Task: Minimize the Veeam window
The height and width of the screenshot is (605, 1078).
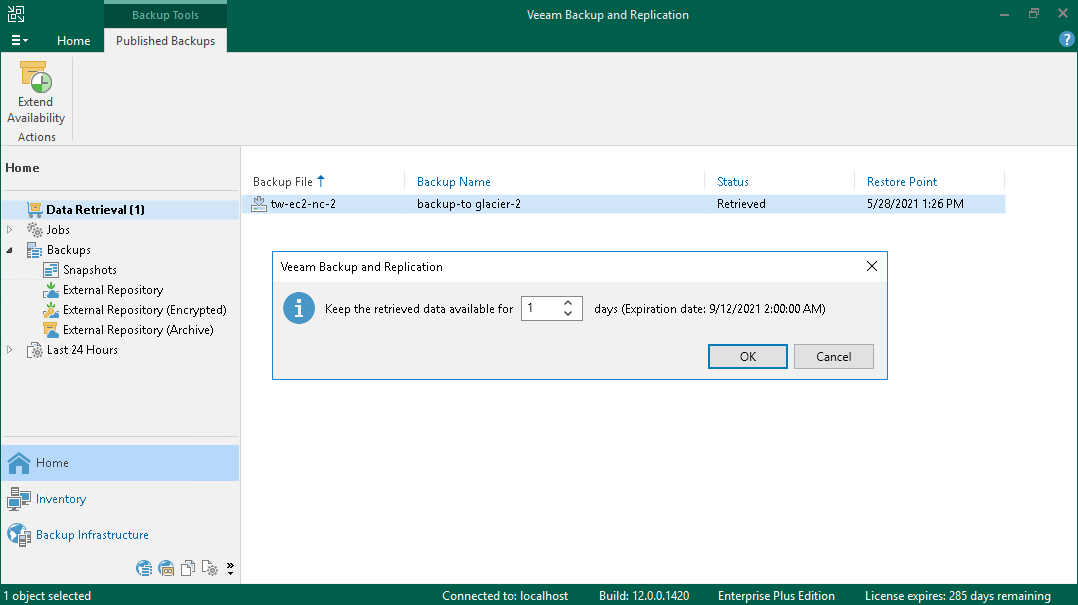Action: click(x=1004, y=14)
